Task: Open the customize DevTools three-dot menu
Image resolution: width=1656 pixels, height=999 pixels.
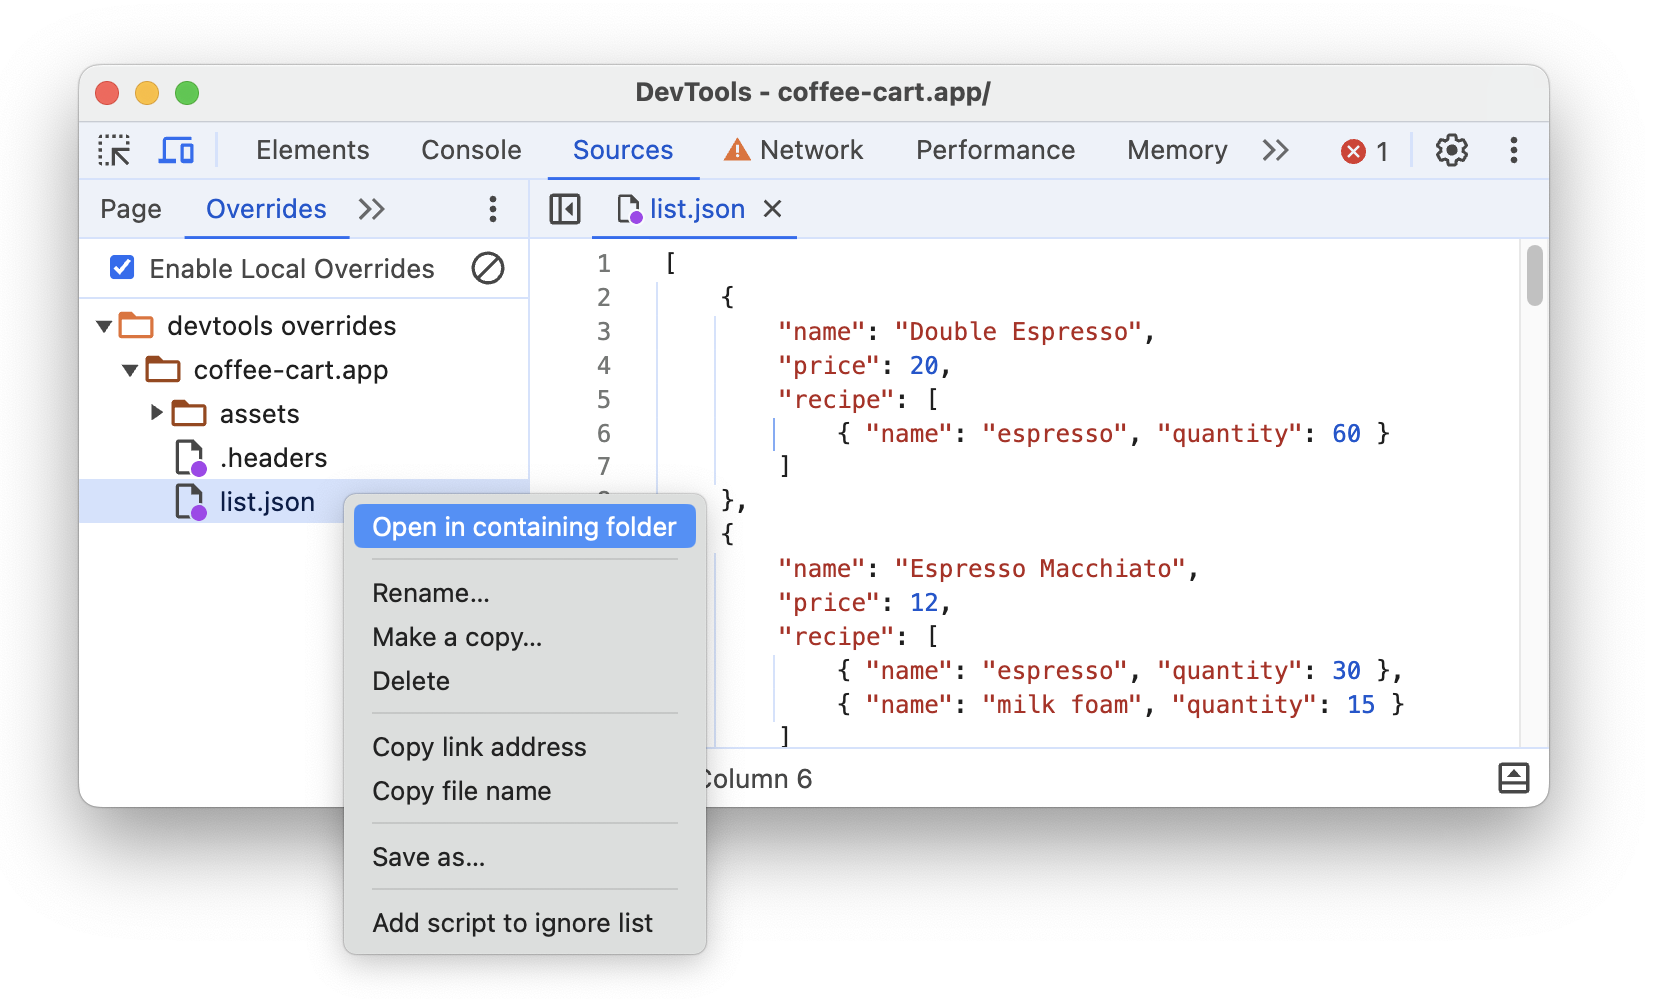Action: click(1514, 150)
